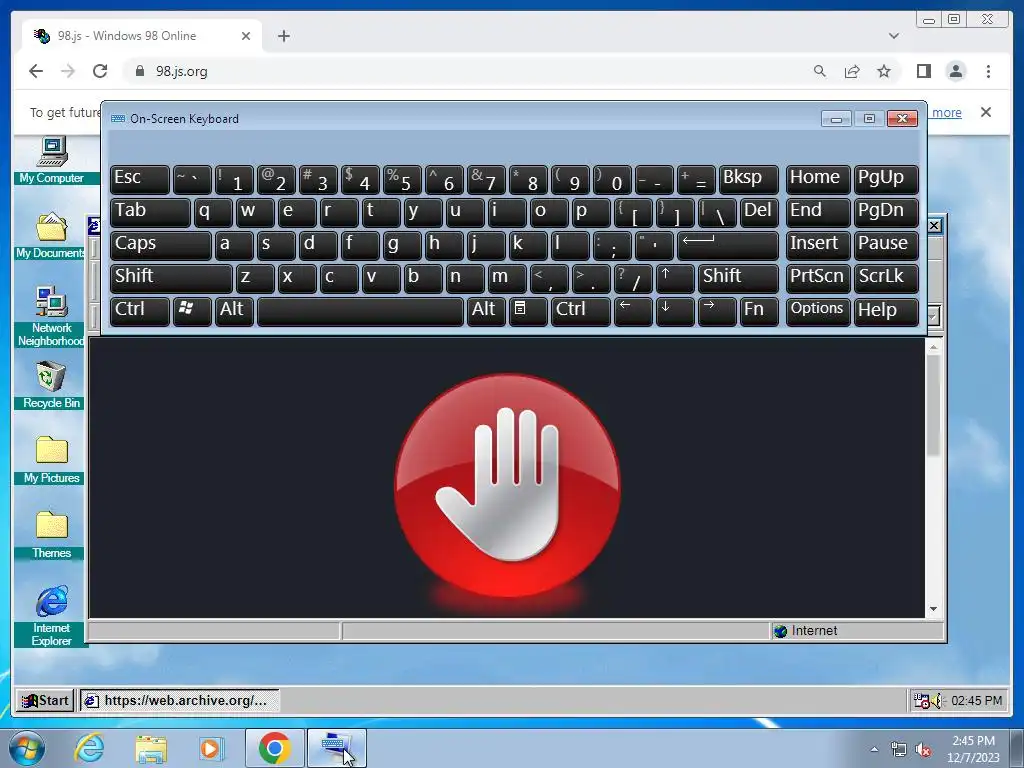Open My Pictures folder icon
Image resolution: width=1024 pixels, height=768 pixels.
[x=51, y=460]
